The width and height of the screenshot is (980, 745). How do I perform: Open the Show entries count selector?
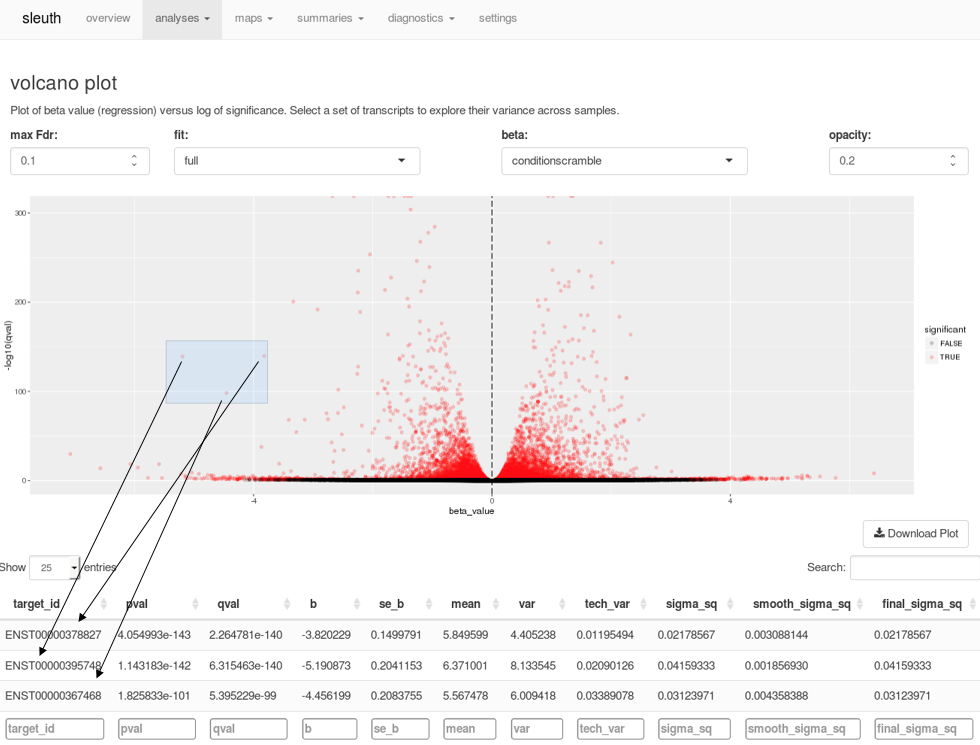point(55,568)
